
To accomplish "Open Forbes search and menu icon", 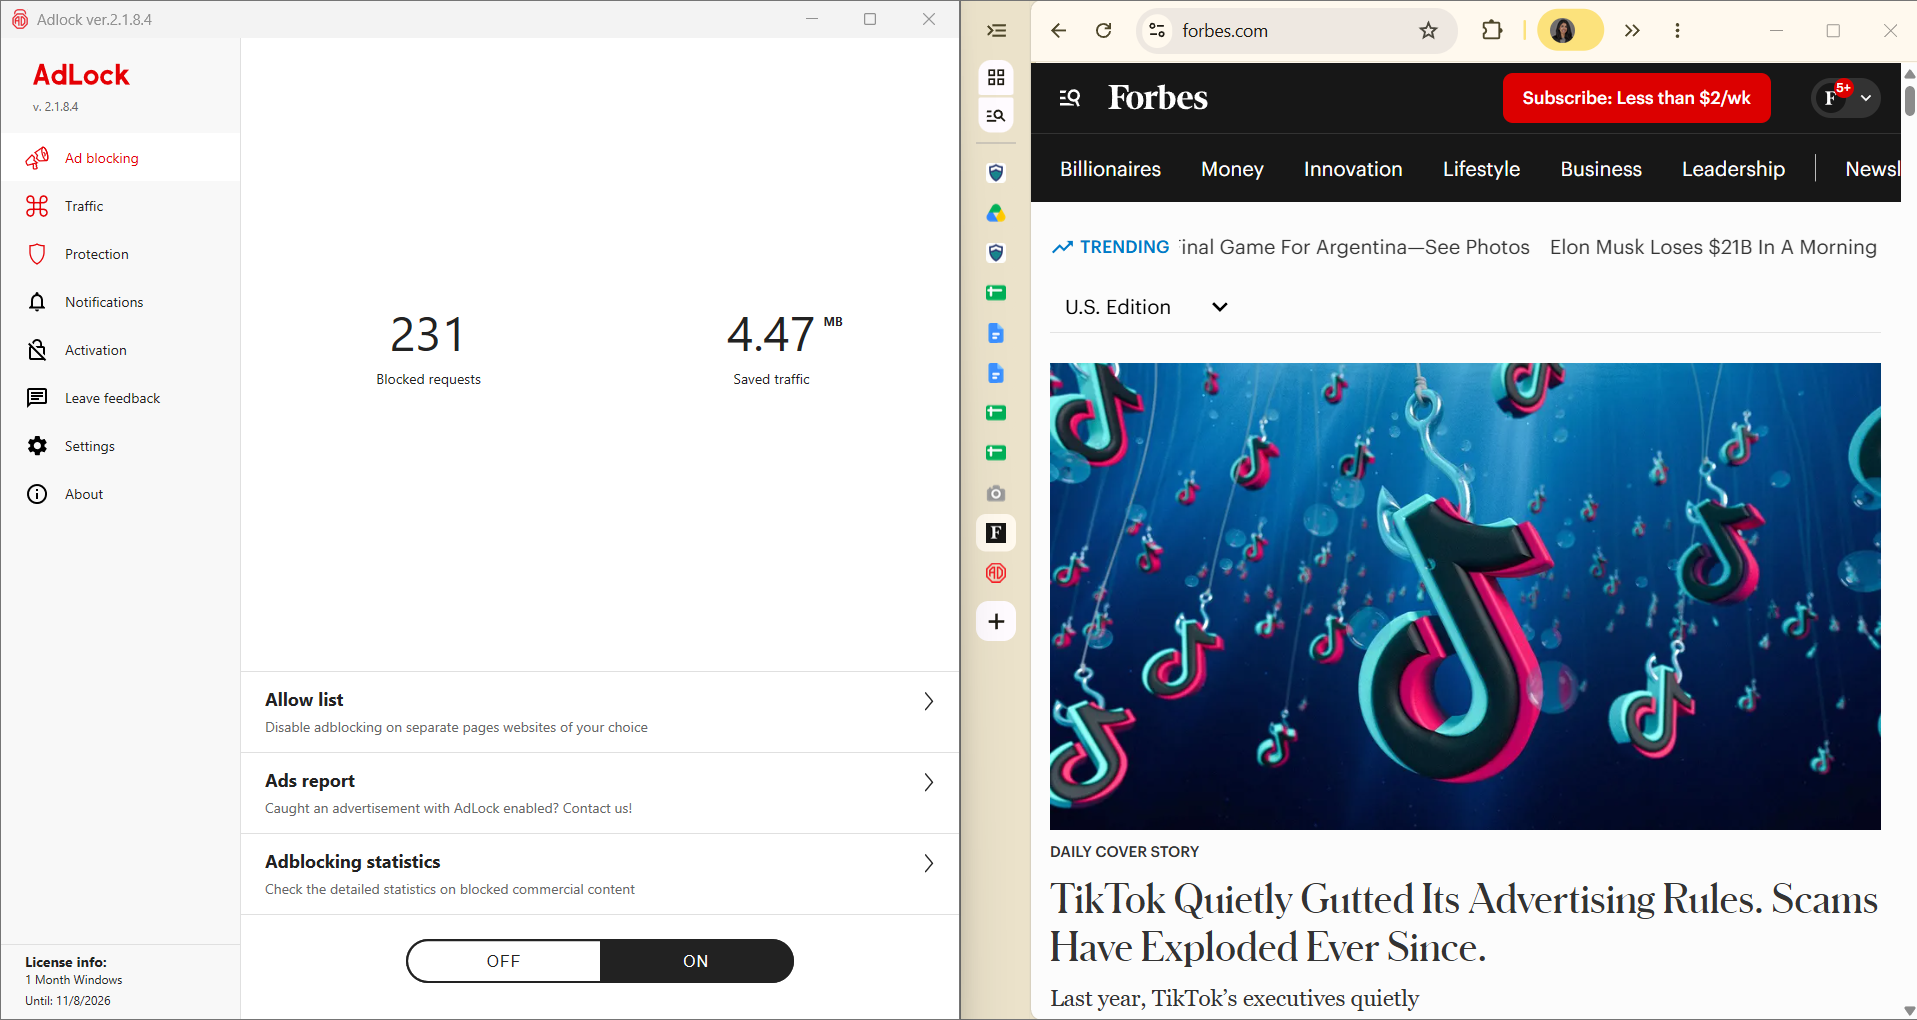I will point(1070,97).
